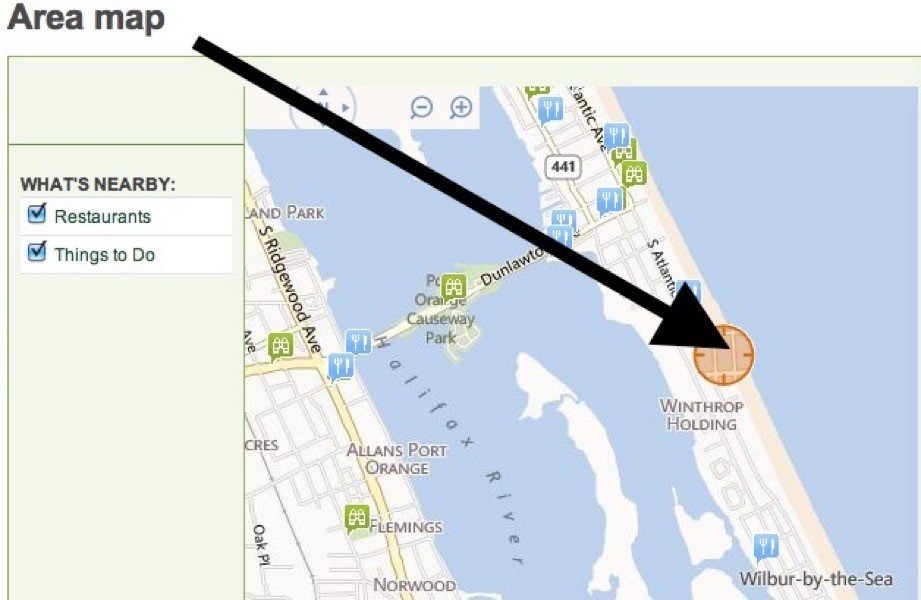This screenshot has height=600, width=921.
Task: Select the binoculars marker left of S Ridgewood Ave
Action: (x=281, y=347)
